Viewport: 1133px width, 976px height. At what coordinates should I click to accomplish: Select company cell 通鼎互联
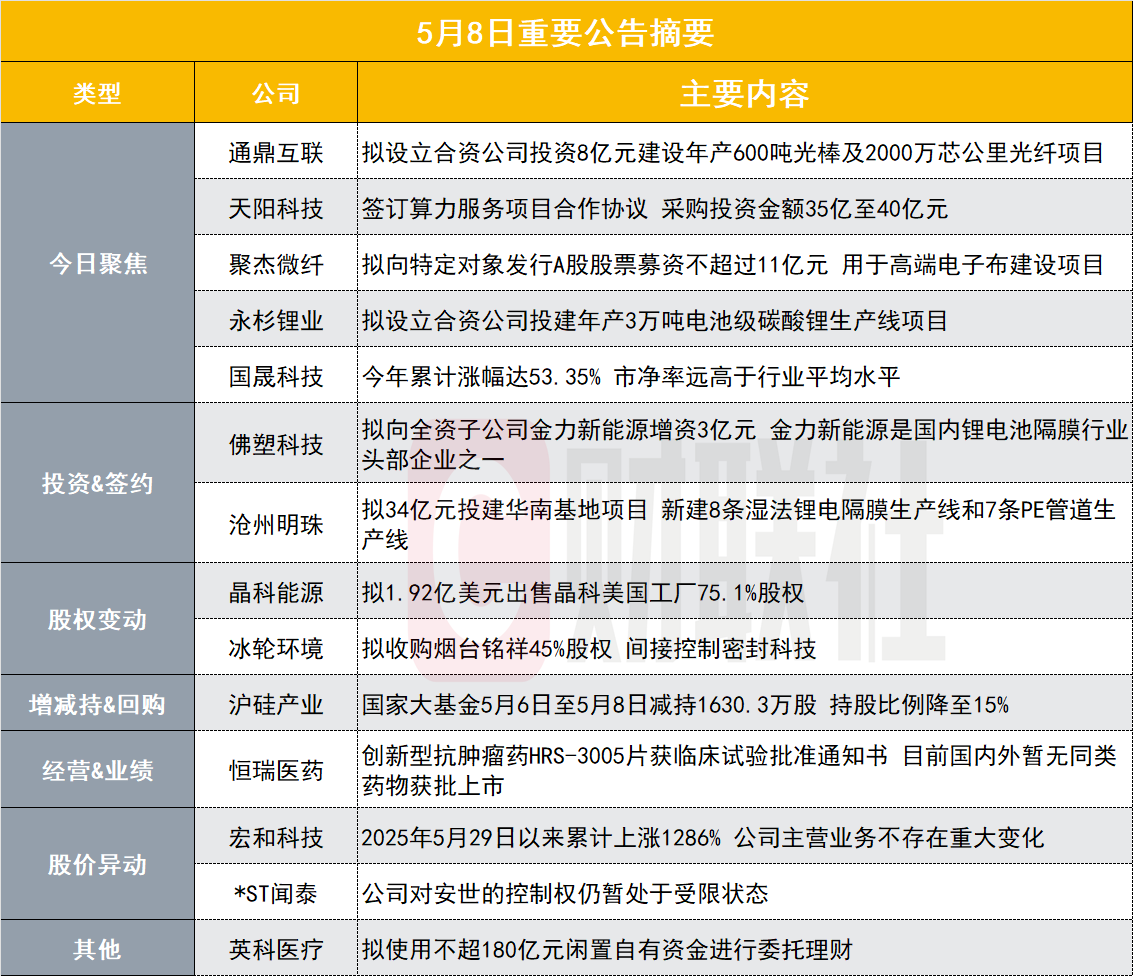[x=276, y=152]
